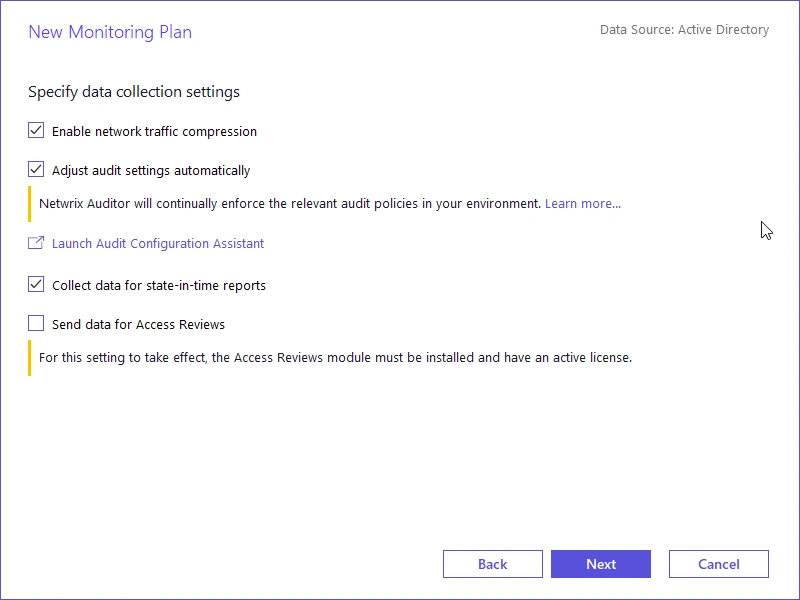
Task: Click the Send data for Access Reviews label
Action: 139,323
